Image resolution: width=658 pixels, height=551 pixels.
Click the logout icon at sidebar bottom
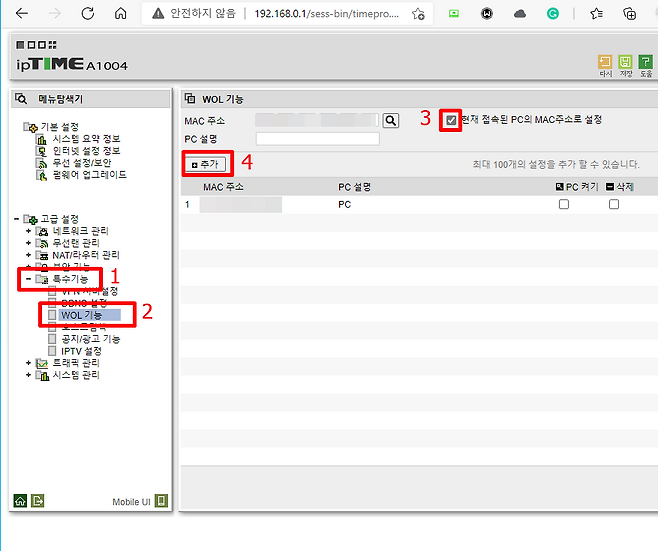pos(37,501)
